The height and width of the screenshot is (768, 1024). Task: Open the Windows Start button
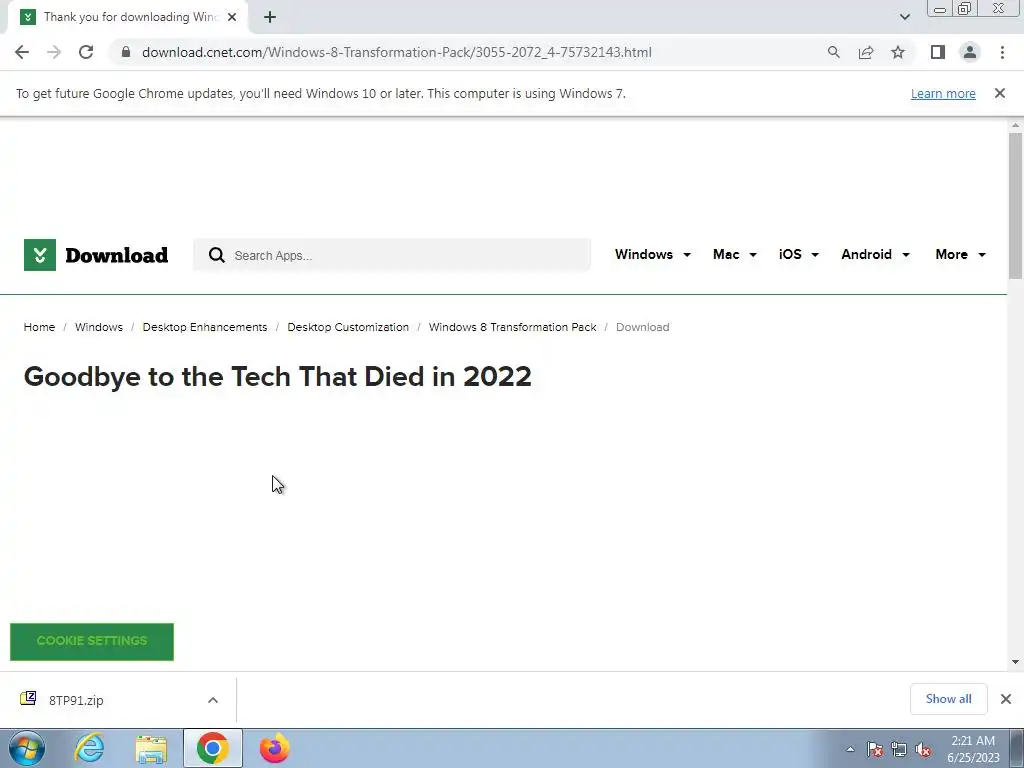tap(27, 748)
